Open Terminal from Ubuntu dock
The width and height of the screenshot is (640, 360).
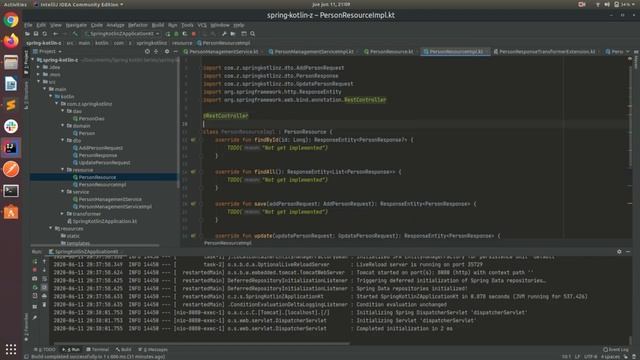(x=11, y=191)
